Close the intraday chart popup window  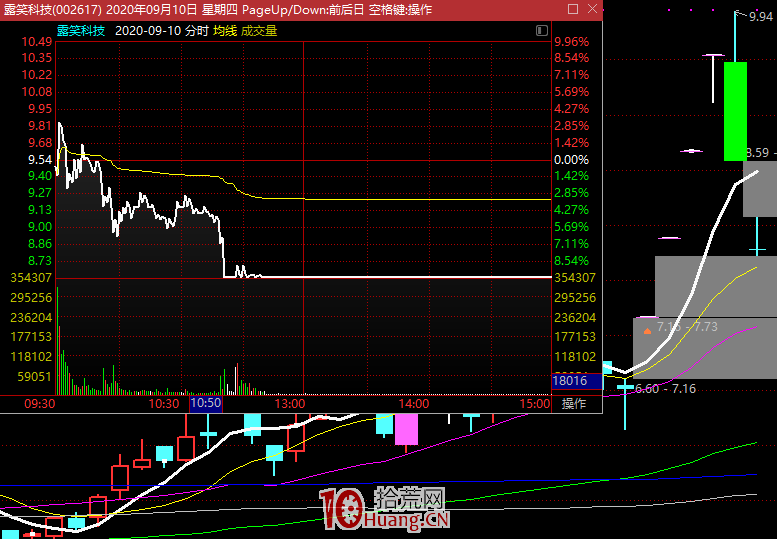pyautogui.click(x=591, y=10)
